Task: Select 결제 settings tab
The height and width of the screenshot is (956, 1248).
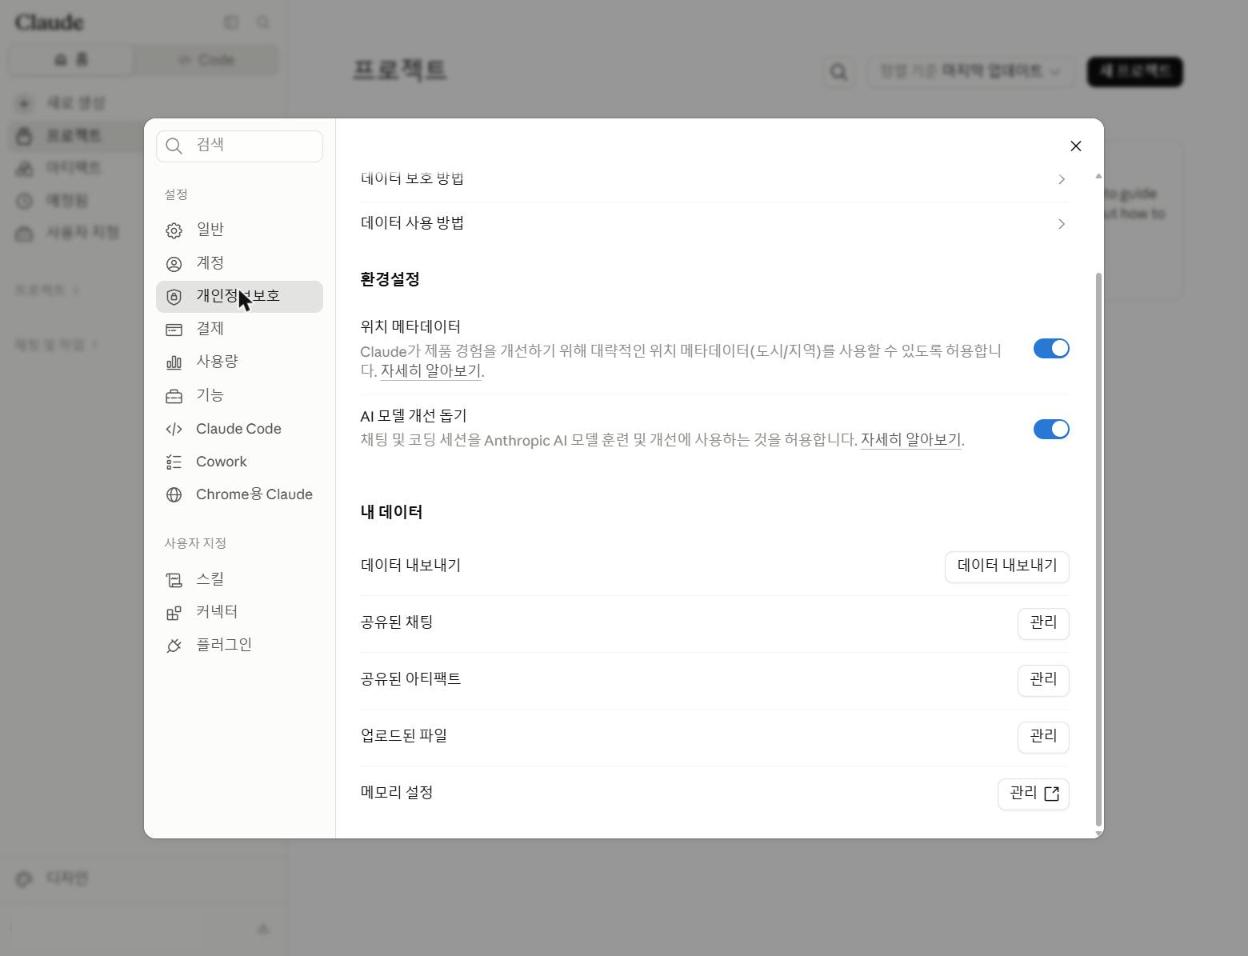Action: pos(239,329)
